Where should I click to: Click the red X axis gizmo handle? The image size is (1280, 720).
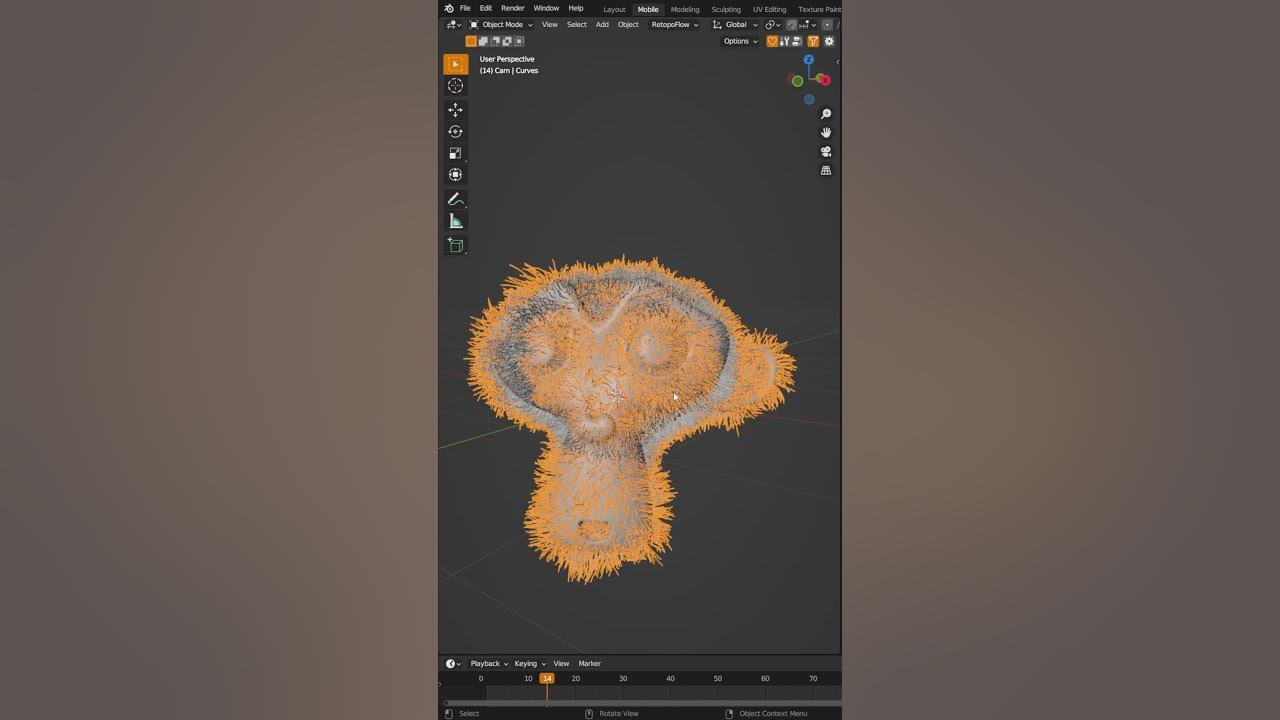(824, 80)
